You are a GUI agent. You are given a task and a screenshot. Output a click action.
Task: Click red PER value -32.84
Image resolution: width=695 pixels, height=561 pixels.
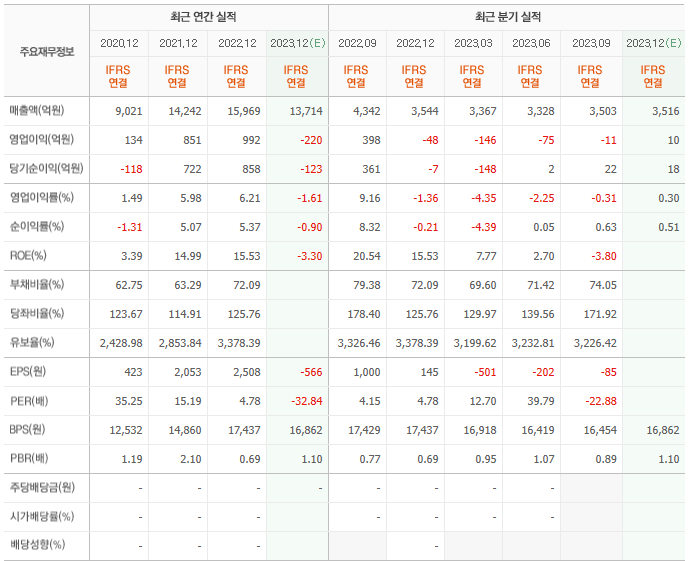(307, 401)
